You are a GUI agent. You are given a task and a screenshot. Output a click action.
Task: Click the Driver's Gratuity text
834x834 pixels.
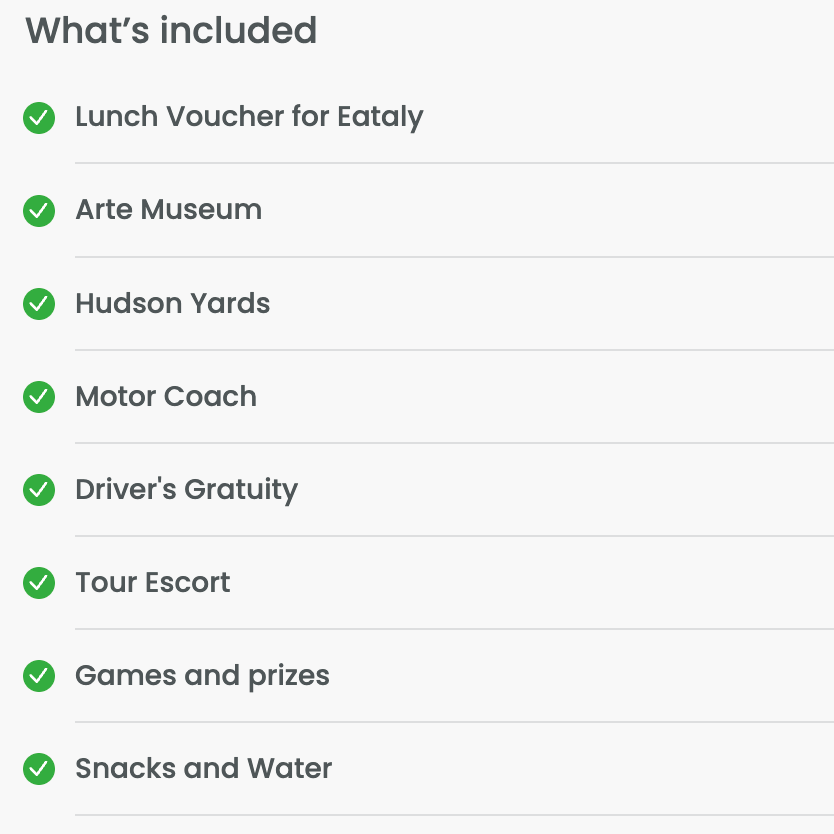point(186,490)
